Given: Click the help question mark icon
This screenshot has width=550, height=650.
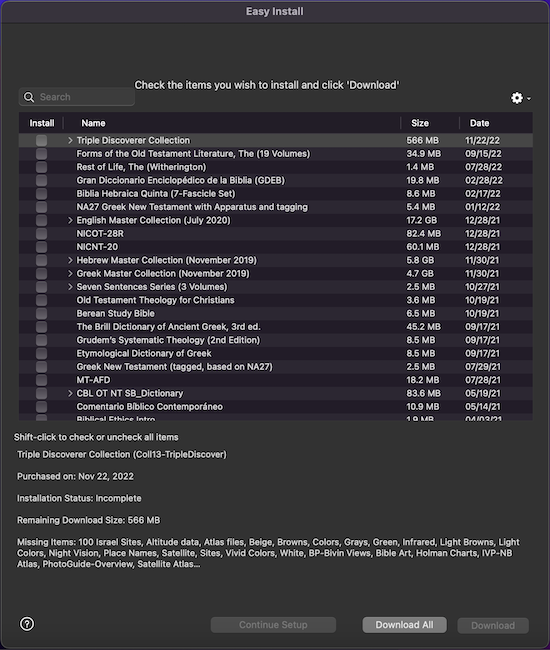Looking at the screenshot, I should tap(27, 623).
